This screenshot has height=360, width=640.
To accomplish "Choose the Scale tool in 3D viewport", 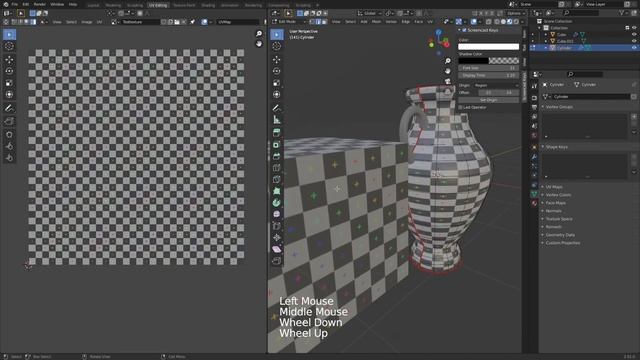I will 277,83.
